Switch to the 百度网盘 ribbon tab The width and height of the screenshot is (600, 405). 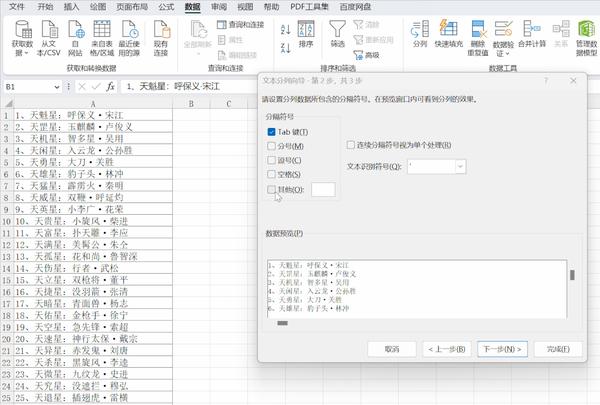pos(355,7)
